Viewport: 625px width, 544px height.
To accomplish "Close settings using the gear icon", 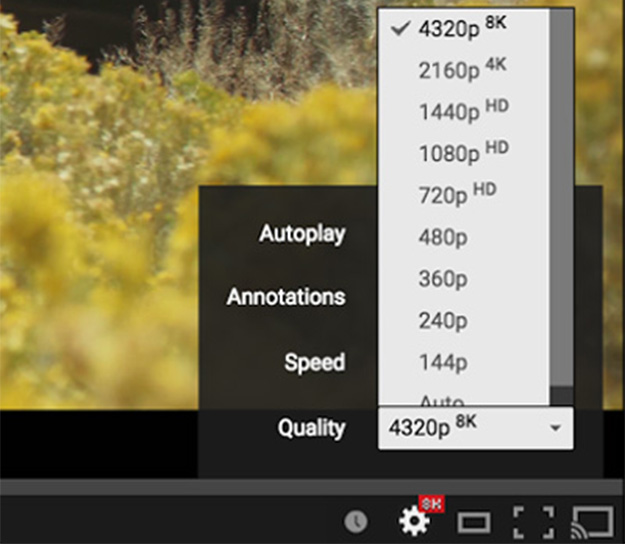I will [x=414, y=520].
